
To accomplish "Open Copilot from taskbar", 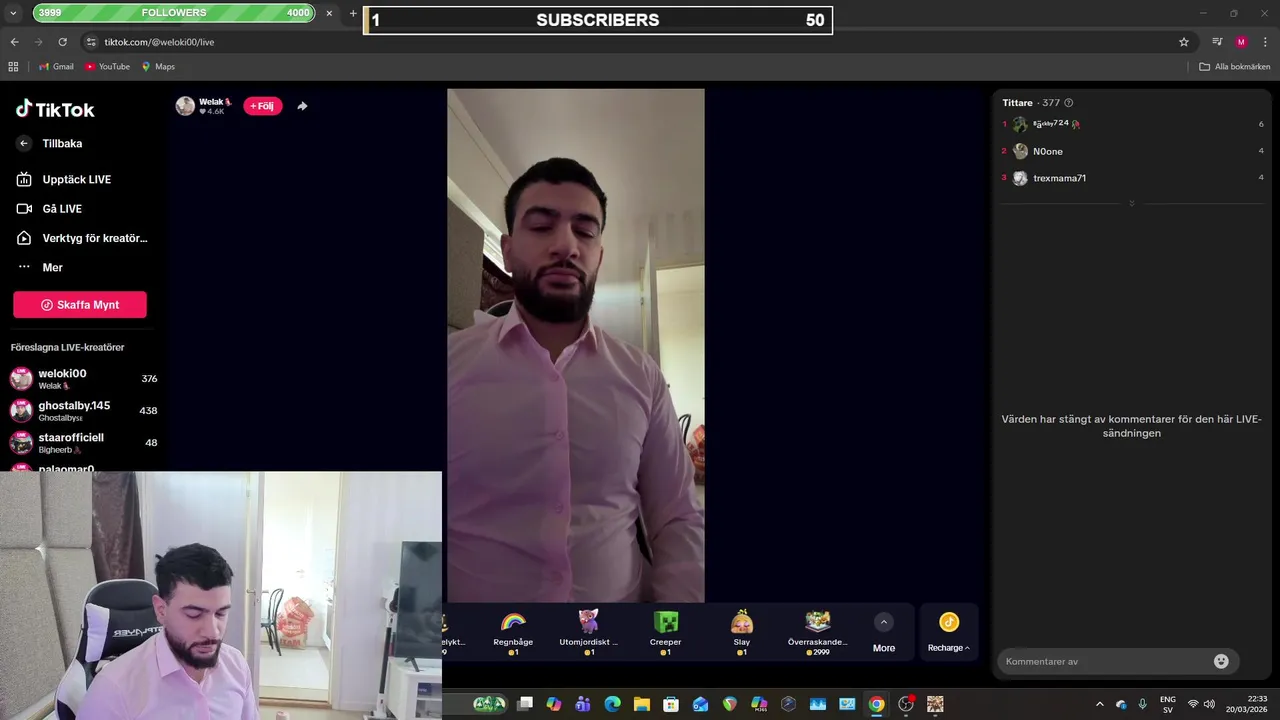I will tap(554, 704).
